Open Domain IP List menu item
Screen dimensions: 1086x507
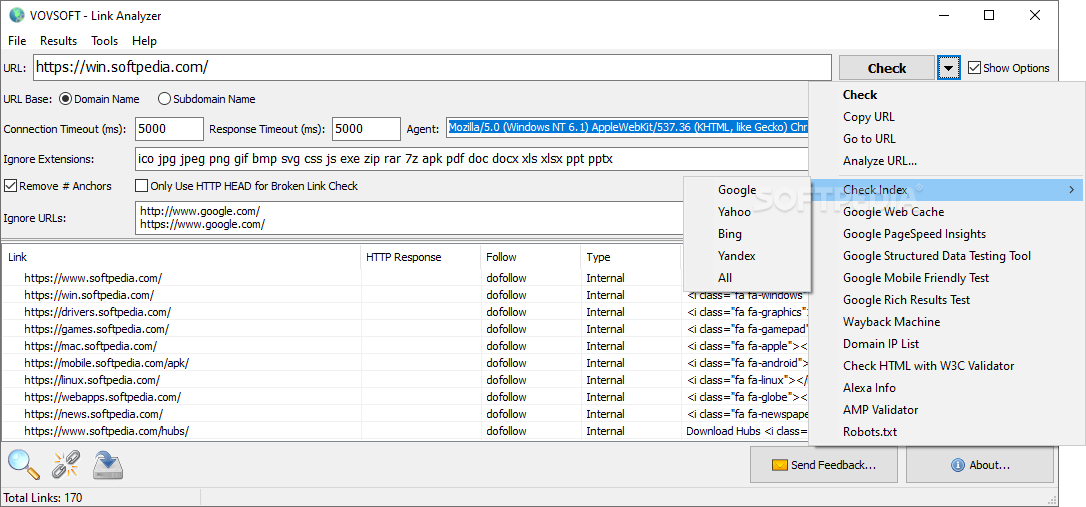pyautogui.click(x=946, y=344)
